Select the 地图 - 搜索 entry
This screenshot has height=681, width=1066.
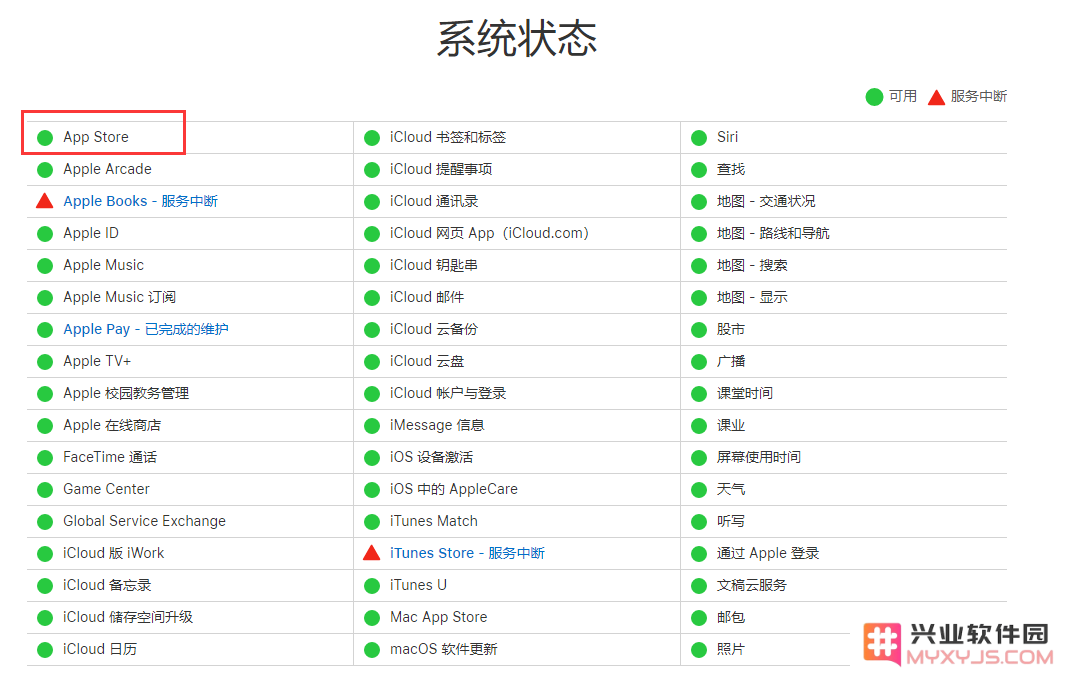coord(753,265)
